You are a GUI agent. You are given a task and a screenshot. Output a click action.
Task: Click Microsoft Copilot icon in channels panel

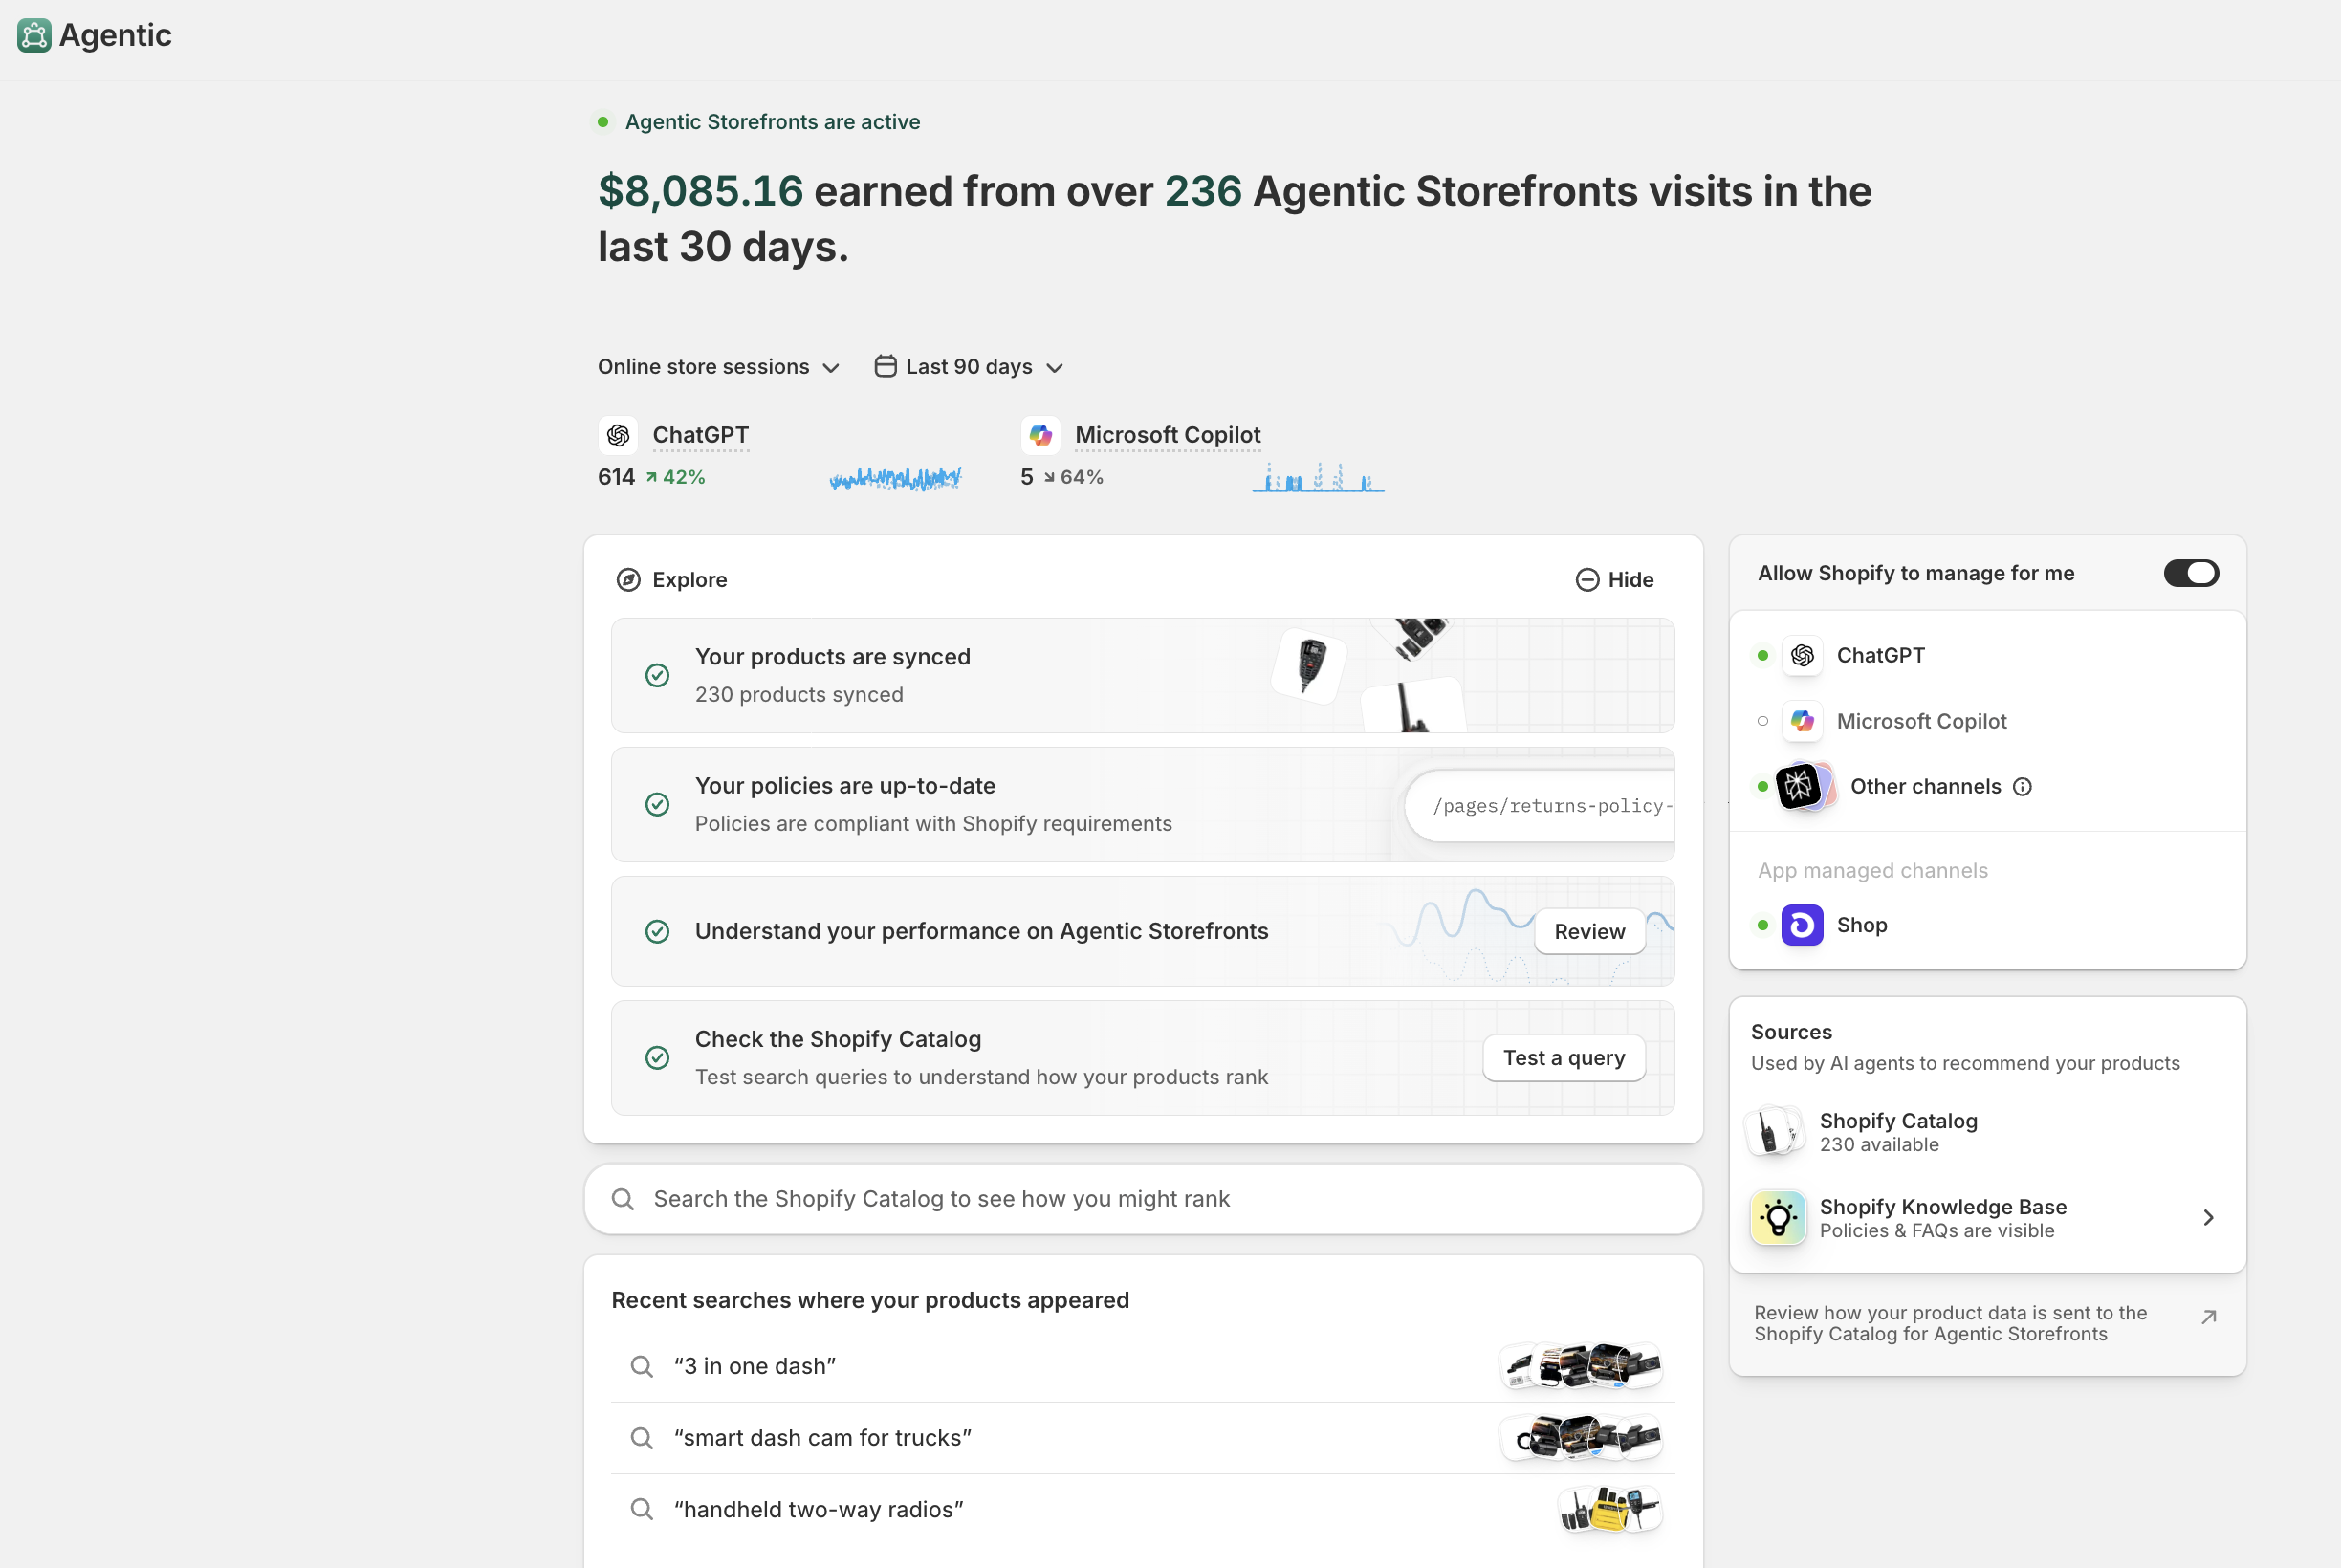pyautogui.click(x=1802, y=721)
